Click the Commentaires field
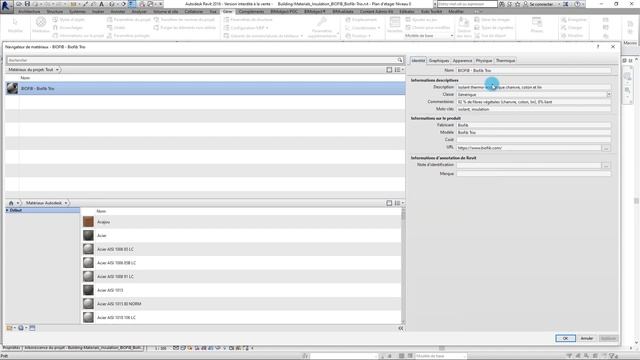This screenshot has width=640, height=360. (533, 102)
